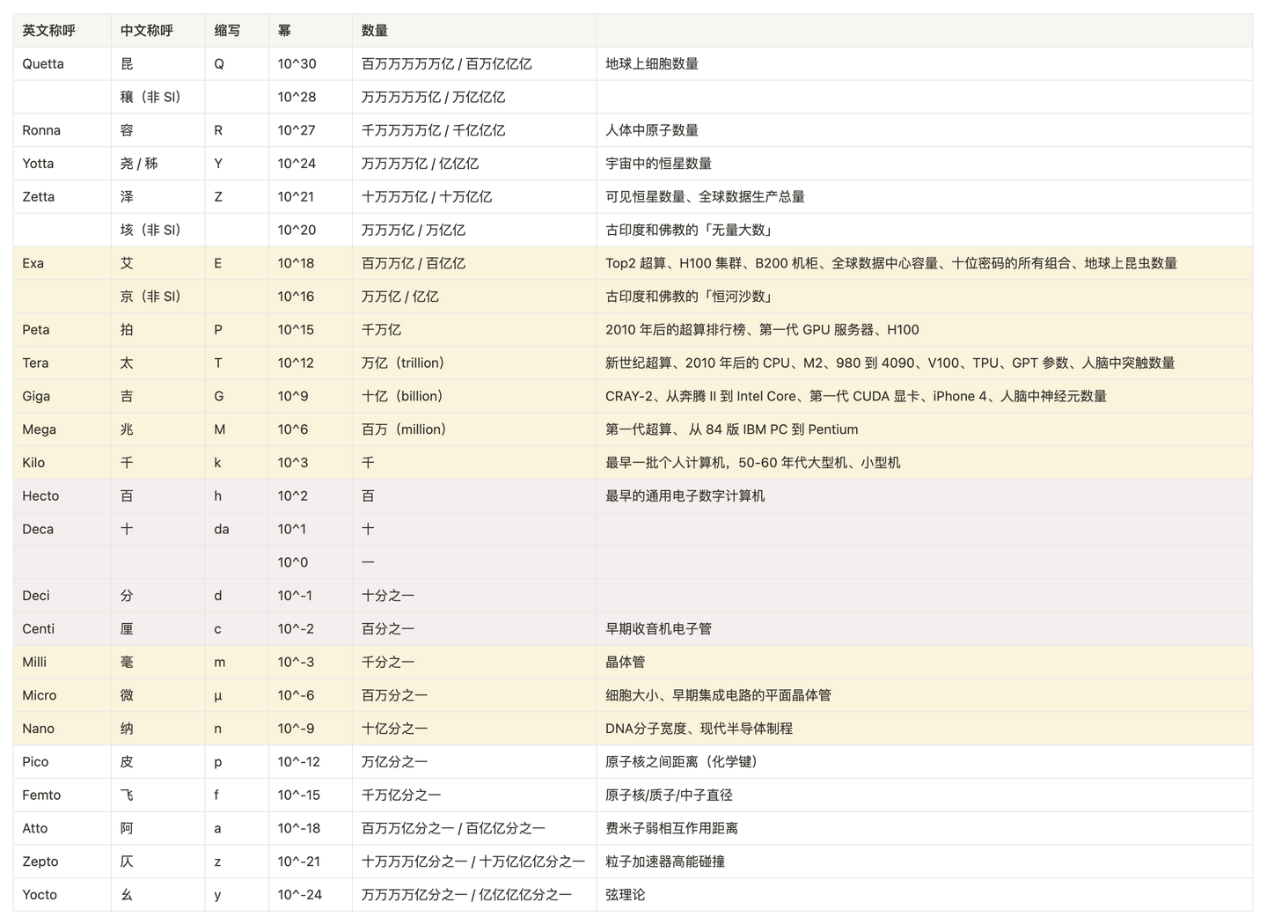Select the Peta cell

click(x=62, y=329)
